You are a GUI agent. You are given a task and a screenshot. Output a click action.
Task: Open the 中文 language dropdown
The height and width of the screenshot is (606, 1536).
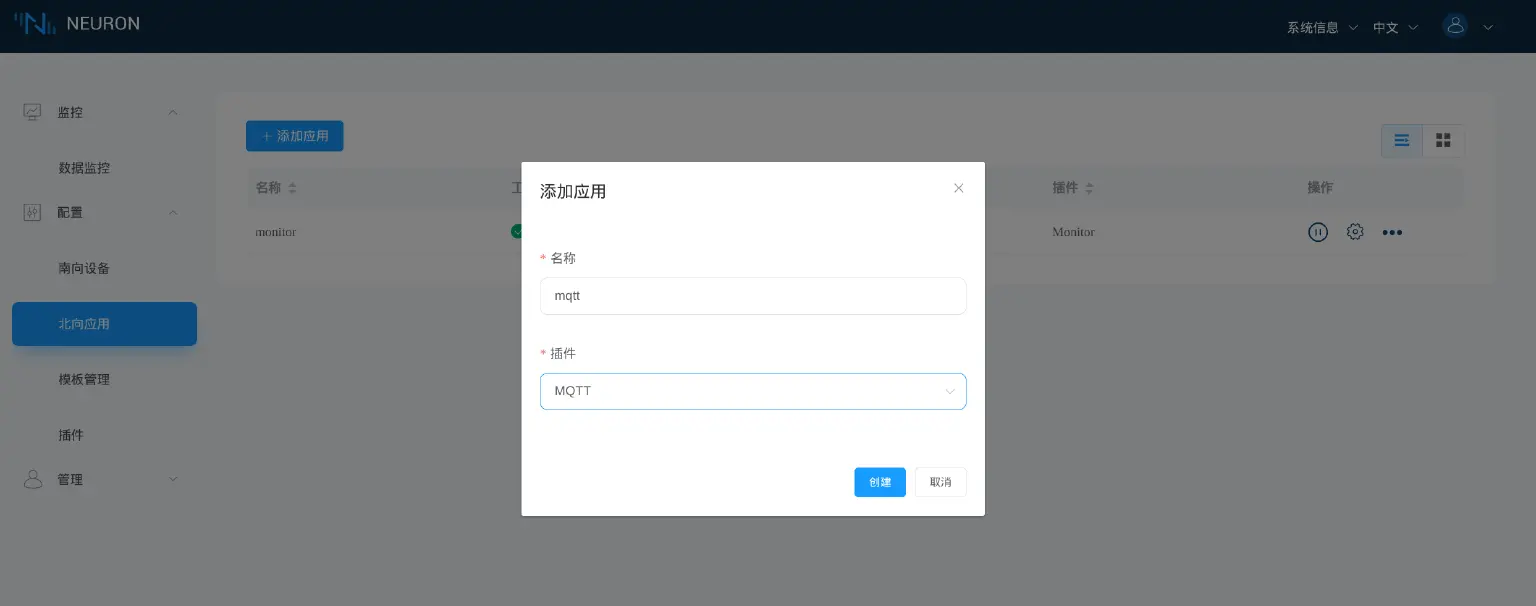[x=1393, y=28]
